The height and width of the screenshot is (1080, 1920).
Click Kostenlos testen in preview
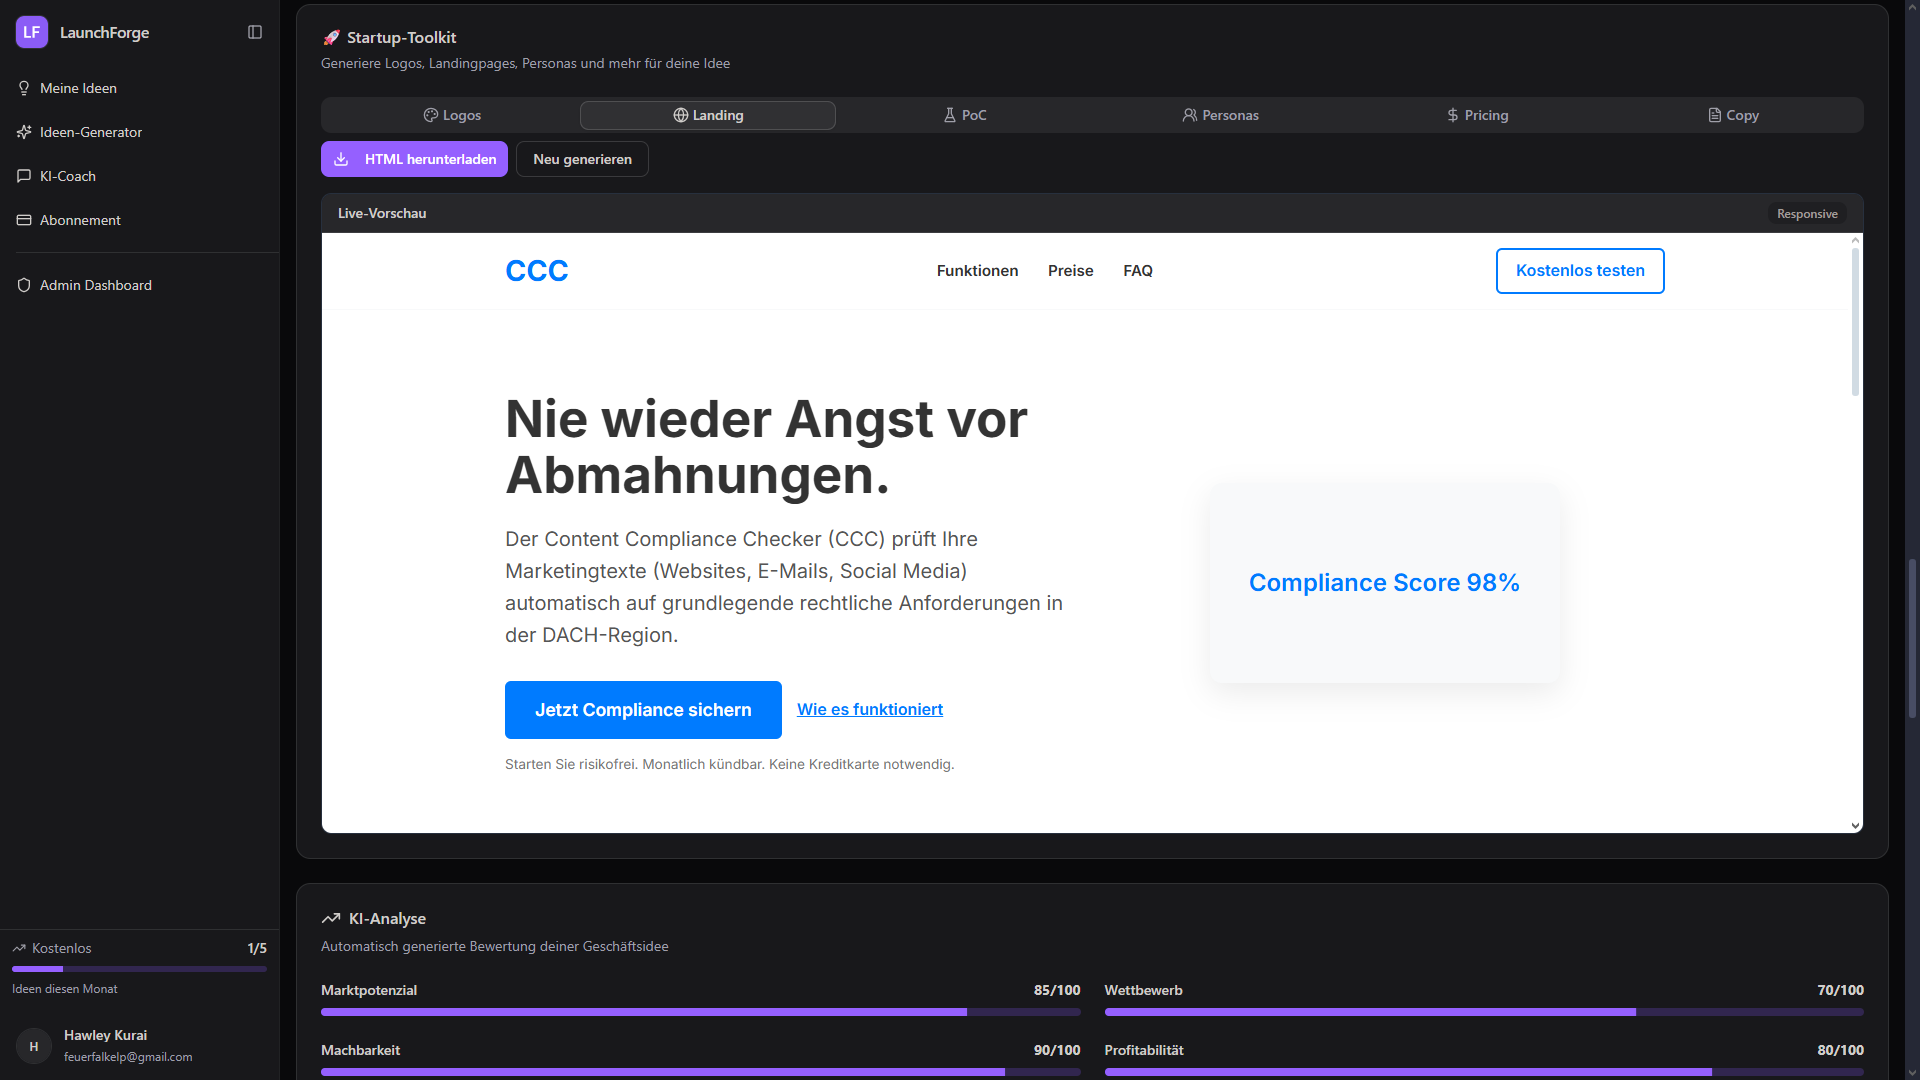[x=1579, y=271]
